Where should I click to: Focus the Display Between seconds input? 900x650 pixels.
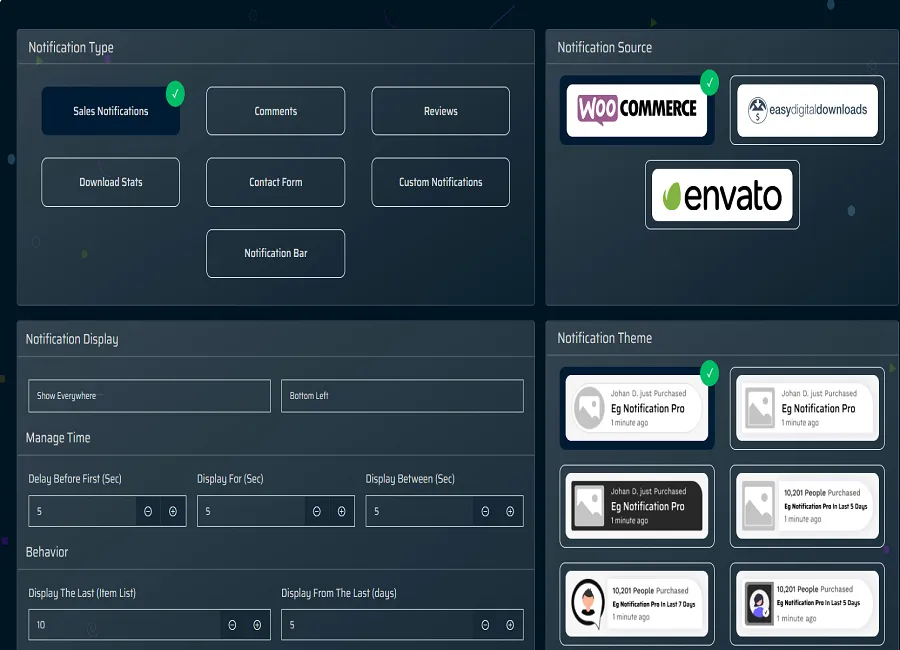coord(420,511)
